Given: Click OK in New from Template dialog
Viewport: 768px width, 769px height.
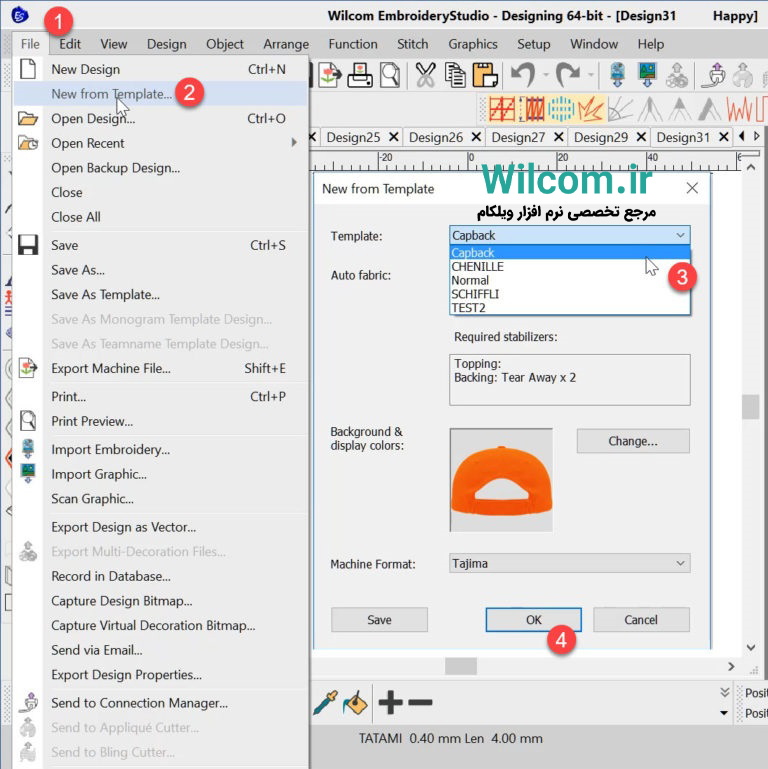Looking at the screenshot, I should [534, 619].
